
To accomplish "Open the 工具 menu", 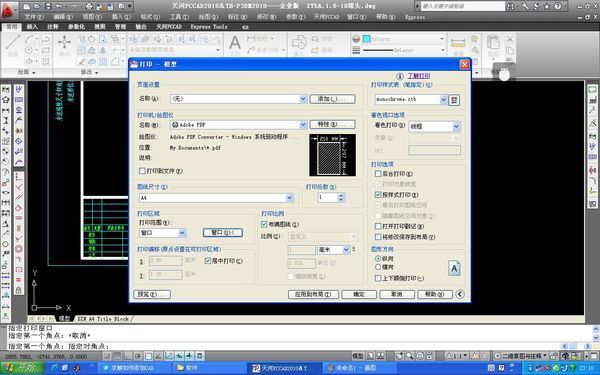I will [179, 17].
